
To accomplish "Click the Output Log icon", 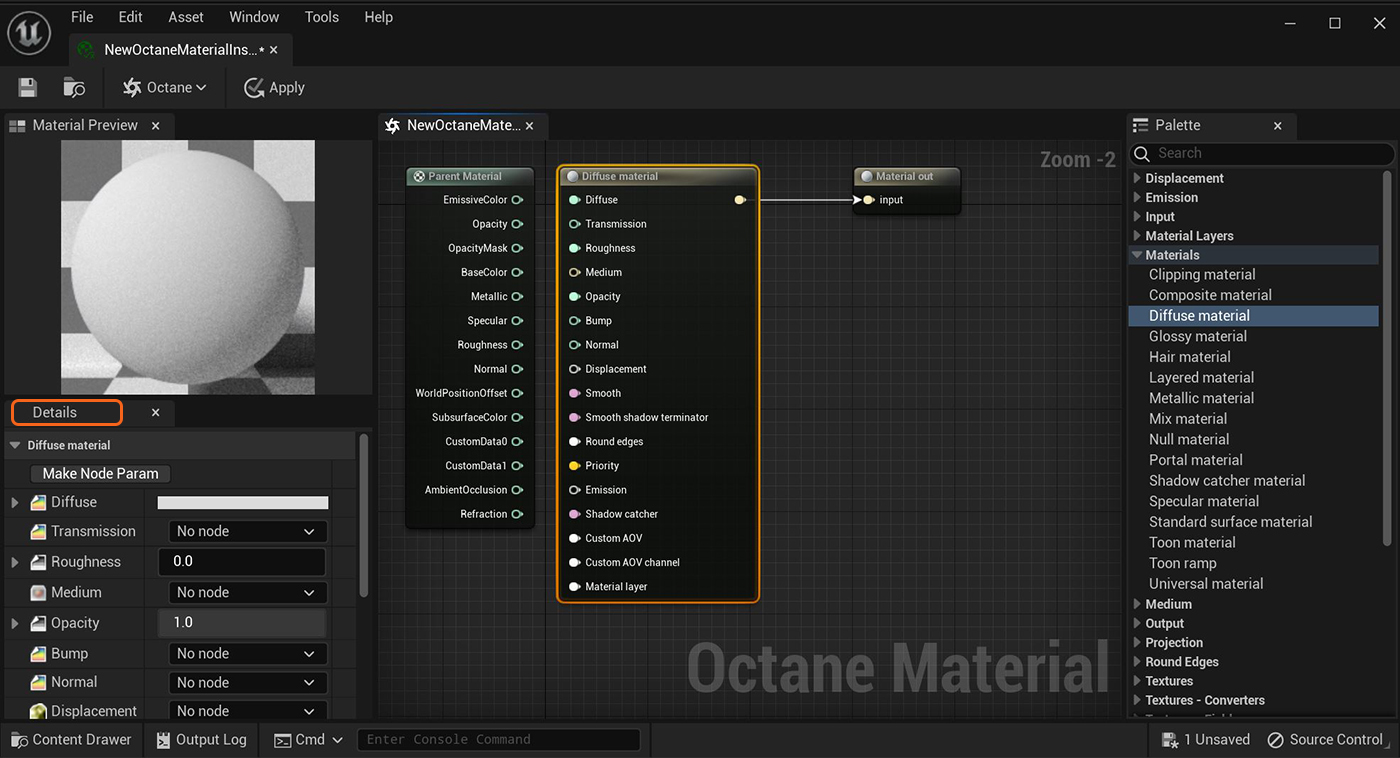I will tap(163, 740).
